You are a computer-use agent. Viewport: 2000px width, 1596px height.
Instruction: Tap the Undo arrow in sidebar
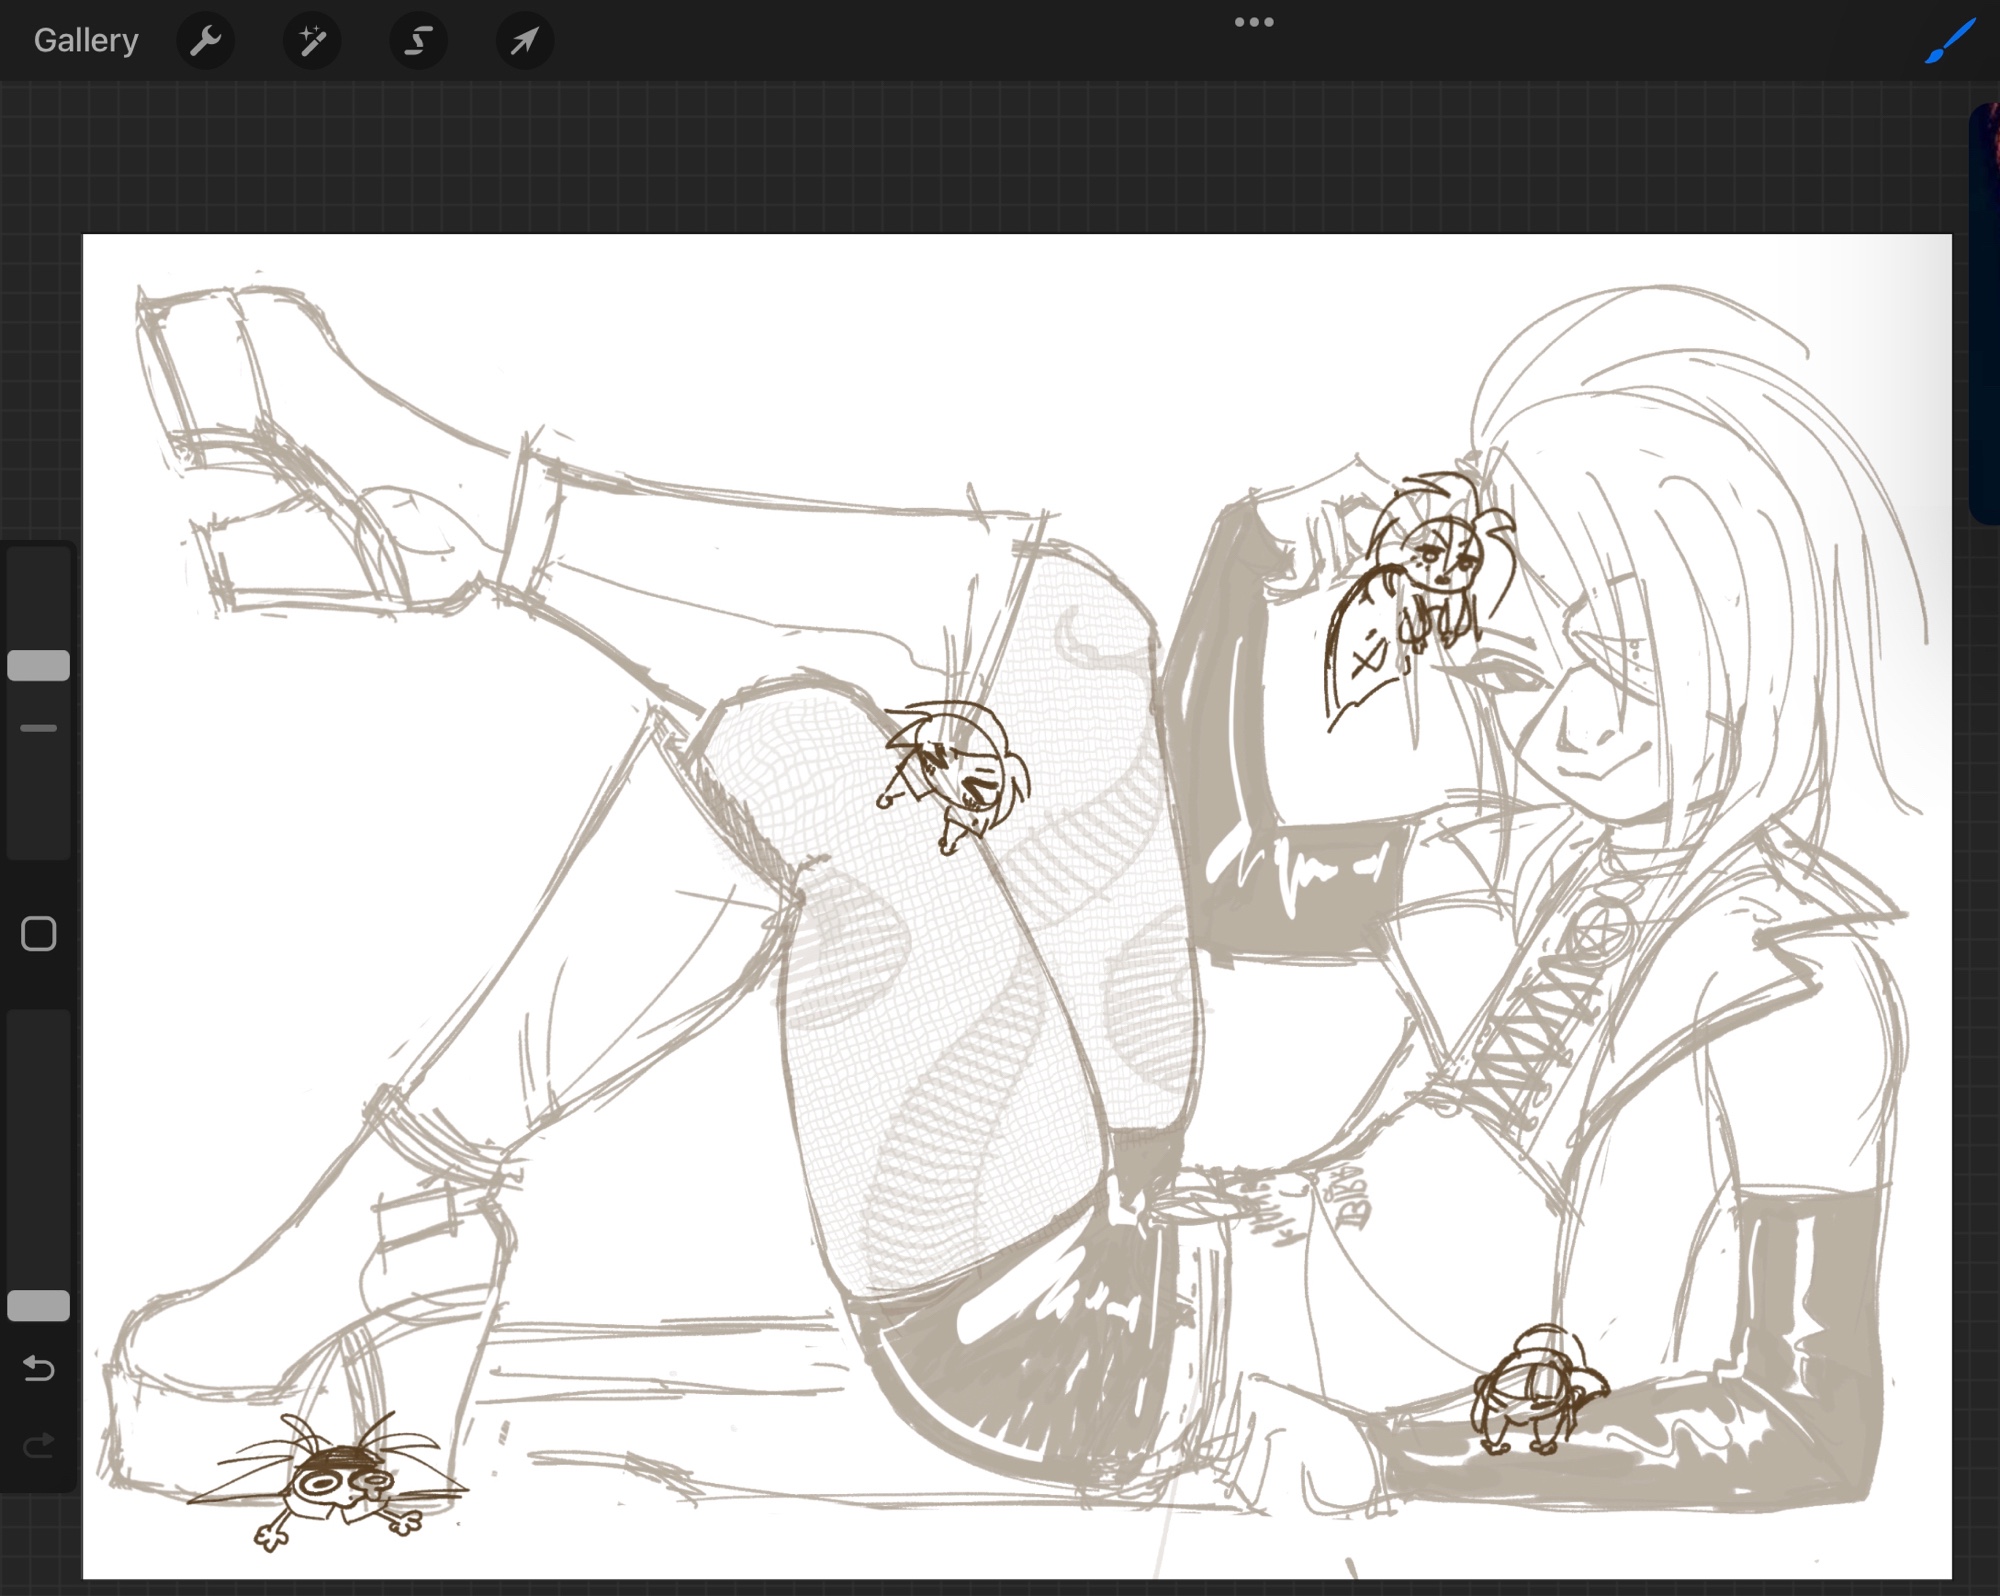coord(38,1368)
